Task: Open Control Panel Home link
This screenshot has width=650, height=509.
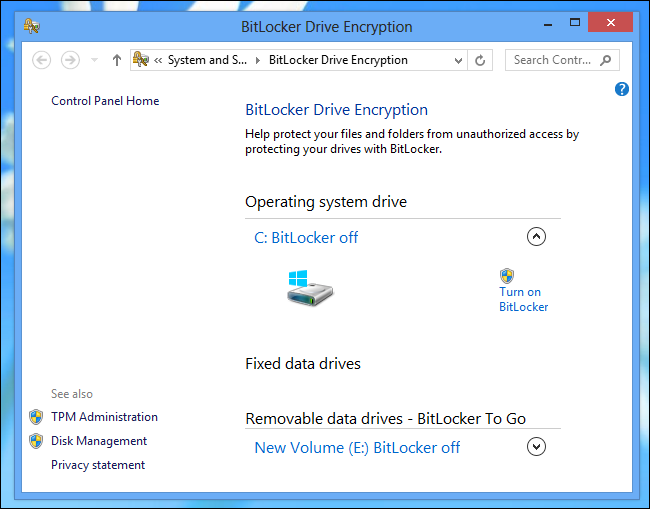Action: pos(105,101)
